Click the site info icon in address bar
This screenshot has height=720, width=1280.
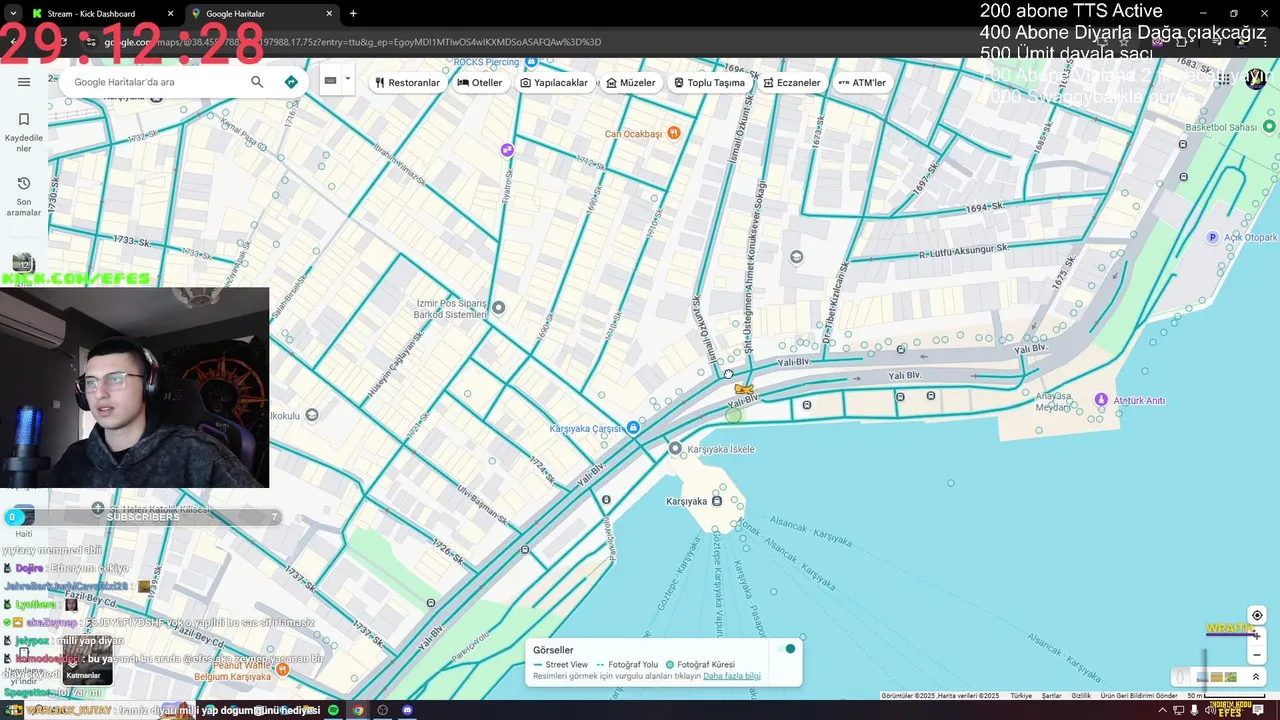pyautogui.click(x=91, y=42)
